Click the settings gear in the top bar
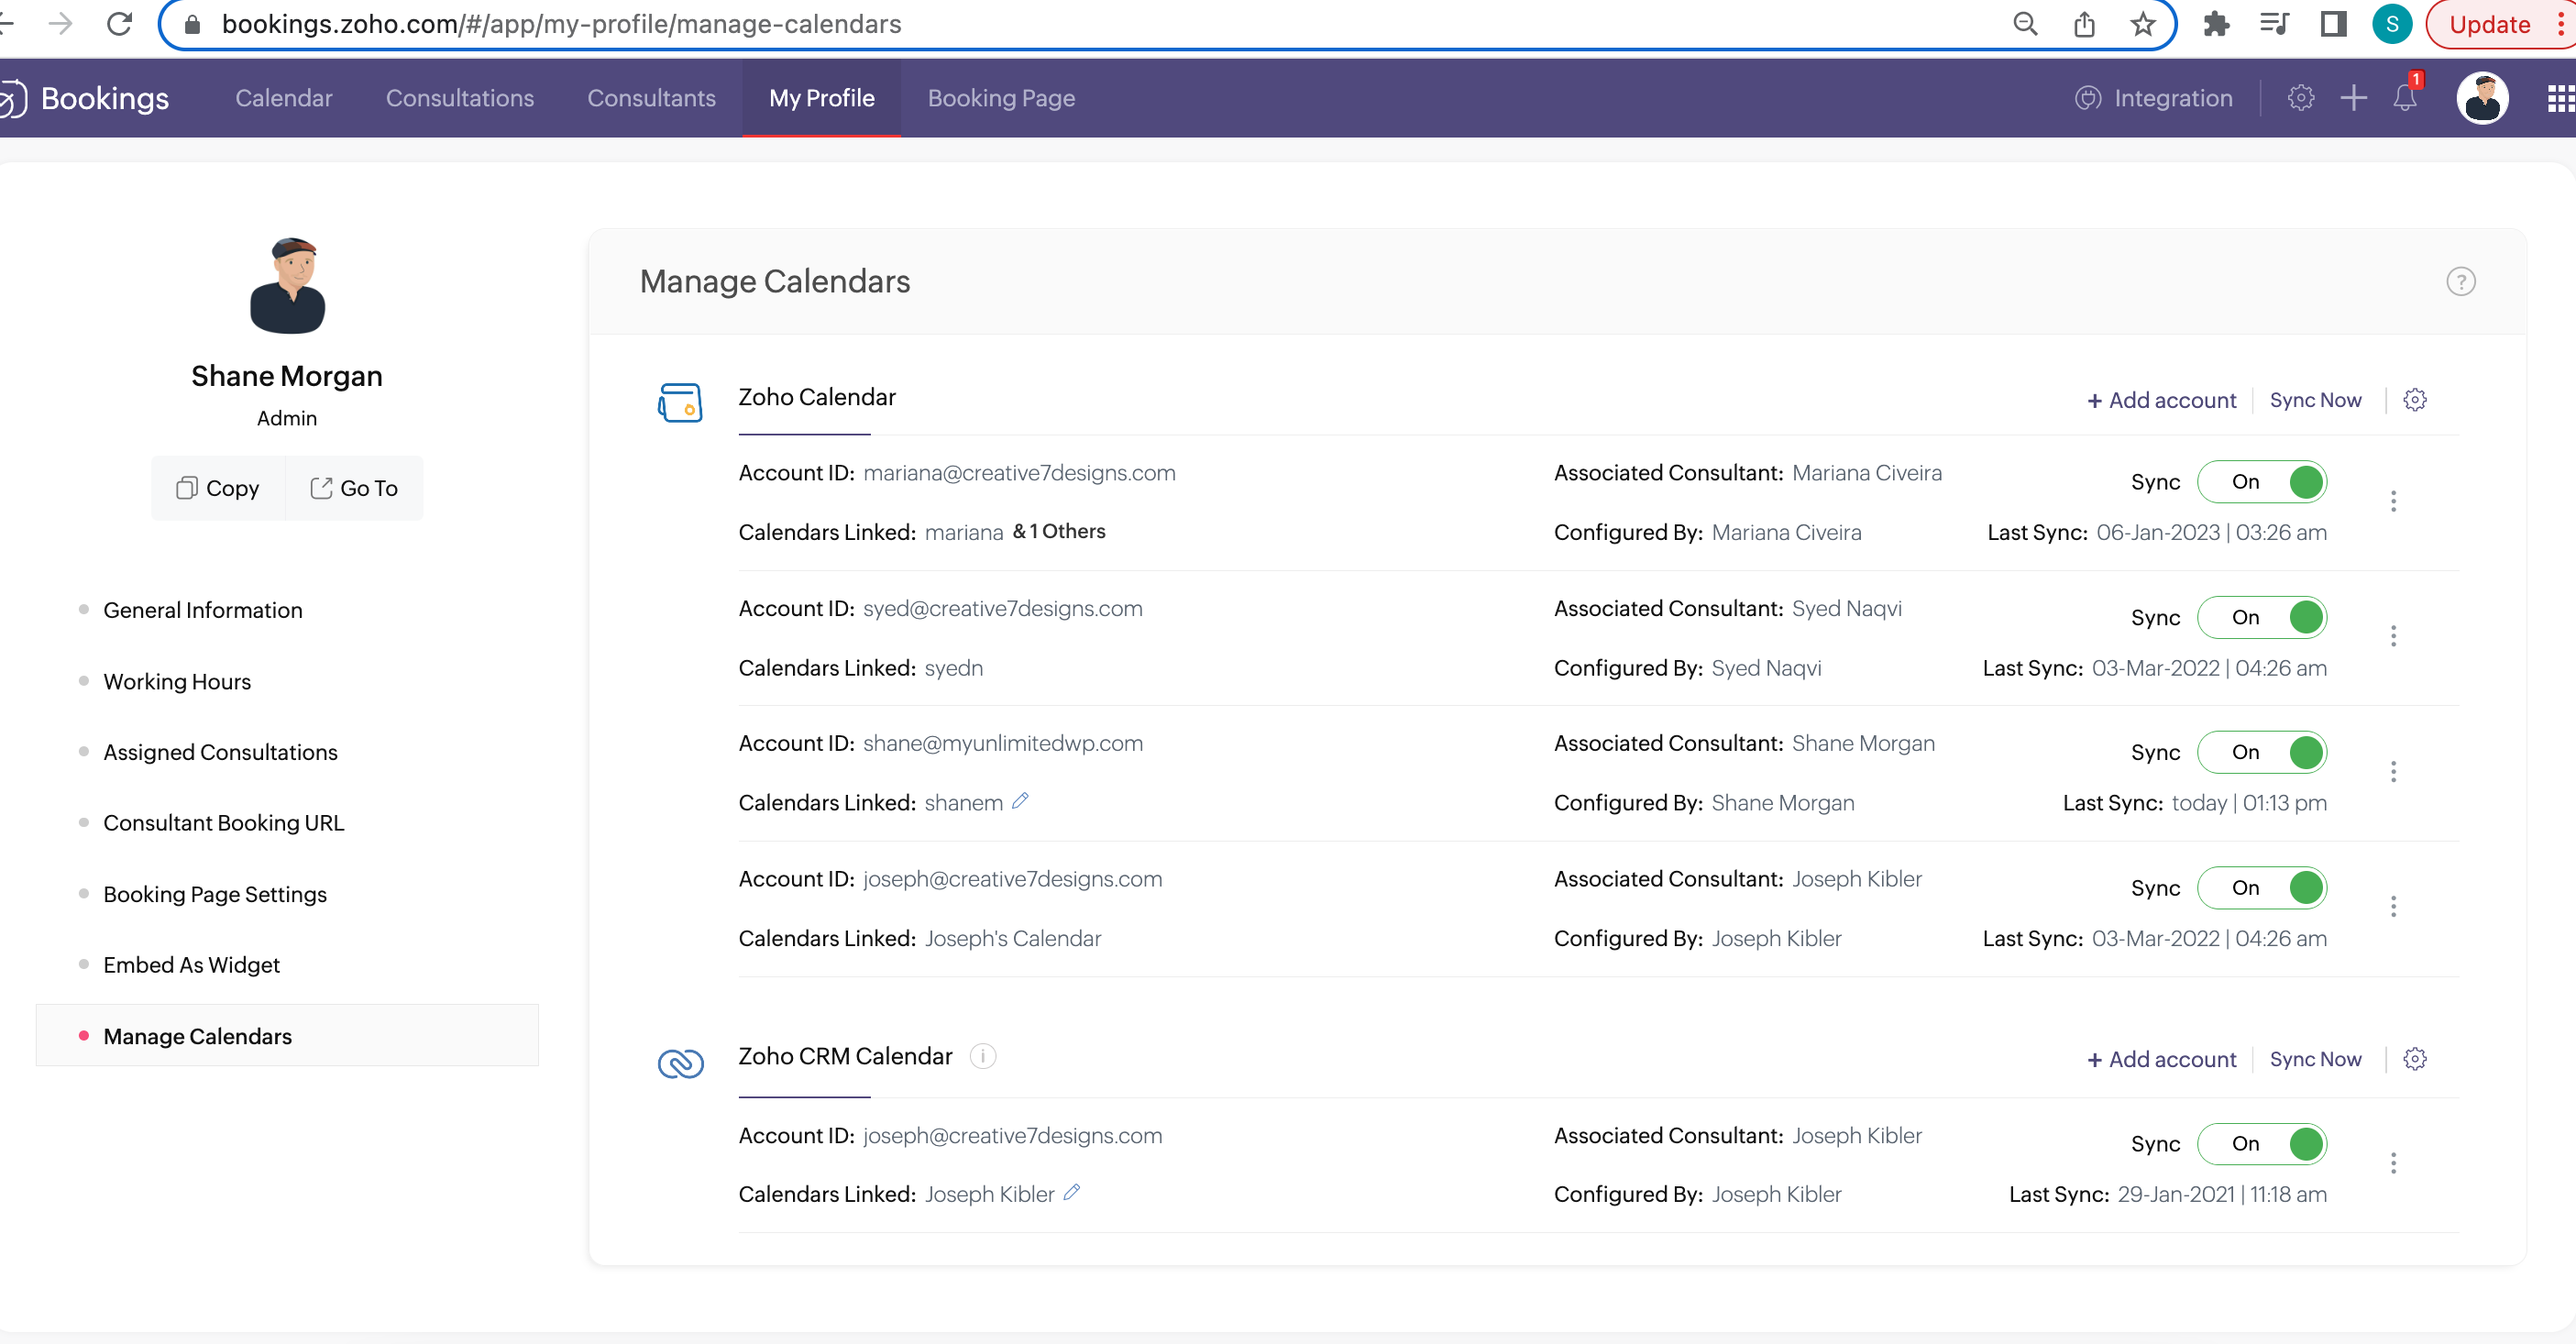Image resolution: width=2576 pixels, height=1344 pixels. (2301, 98)
